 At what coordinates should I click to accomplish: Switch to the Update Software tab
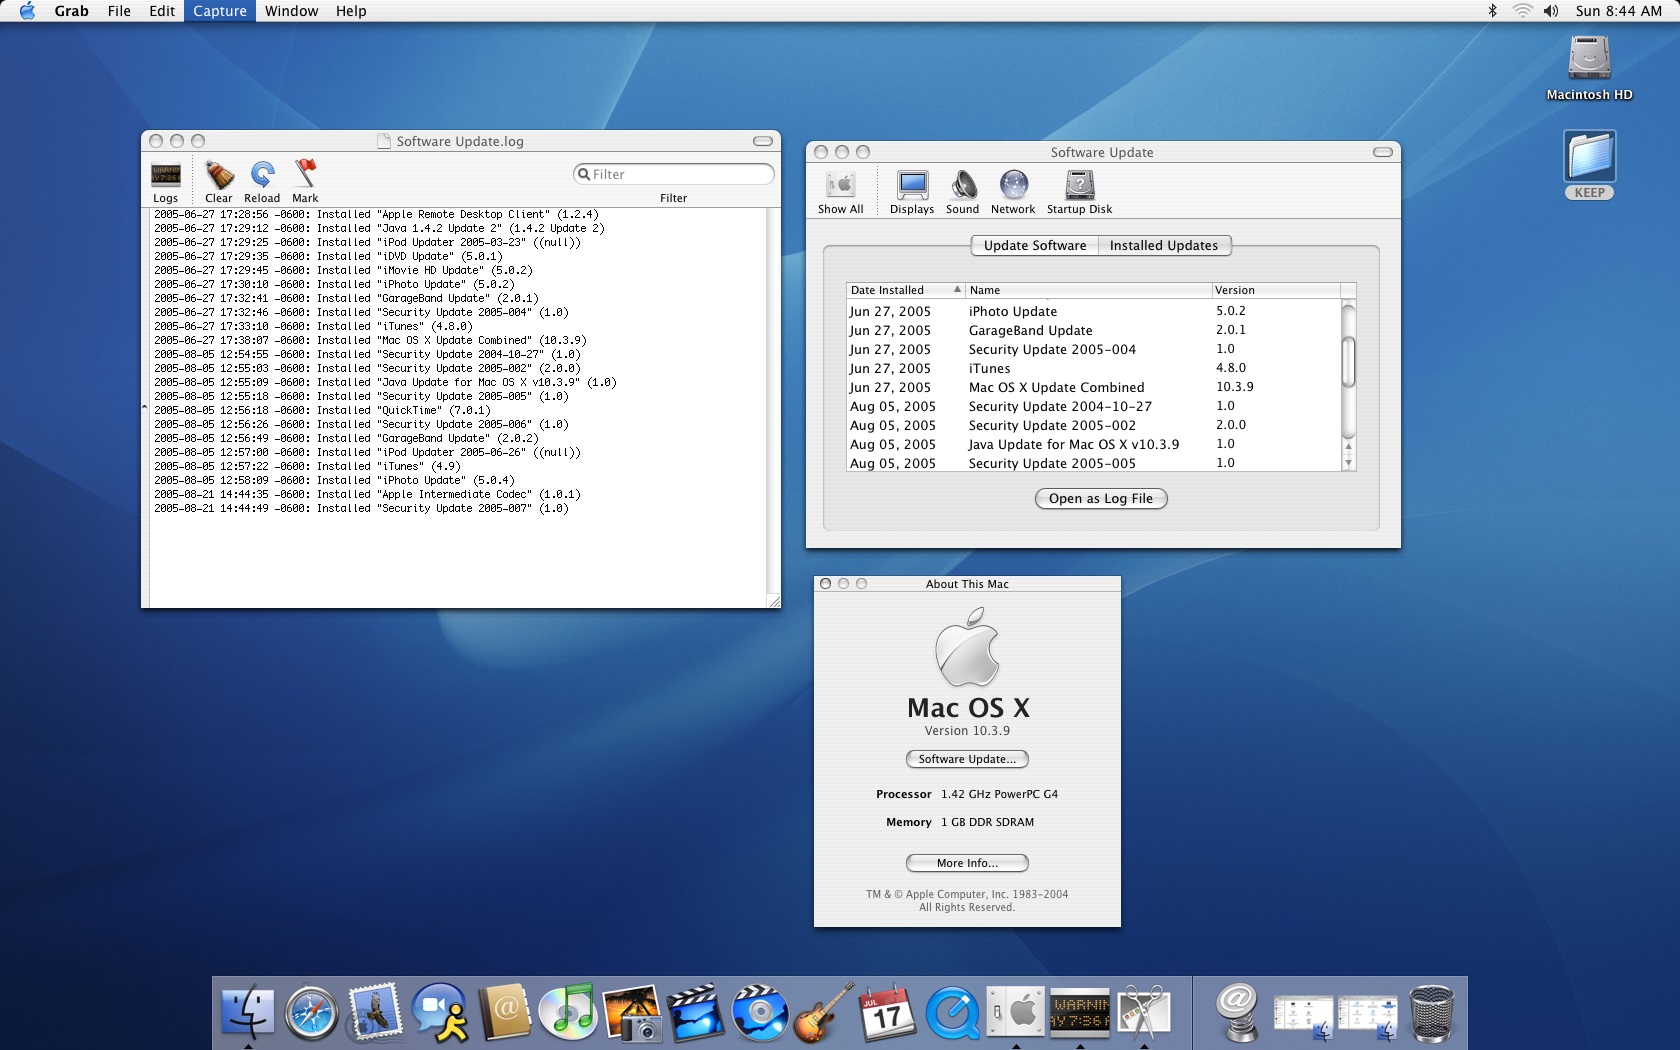(x=1034, y=245)
